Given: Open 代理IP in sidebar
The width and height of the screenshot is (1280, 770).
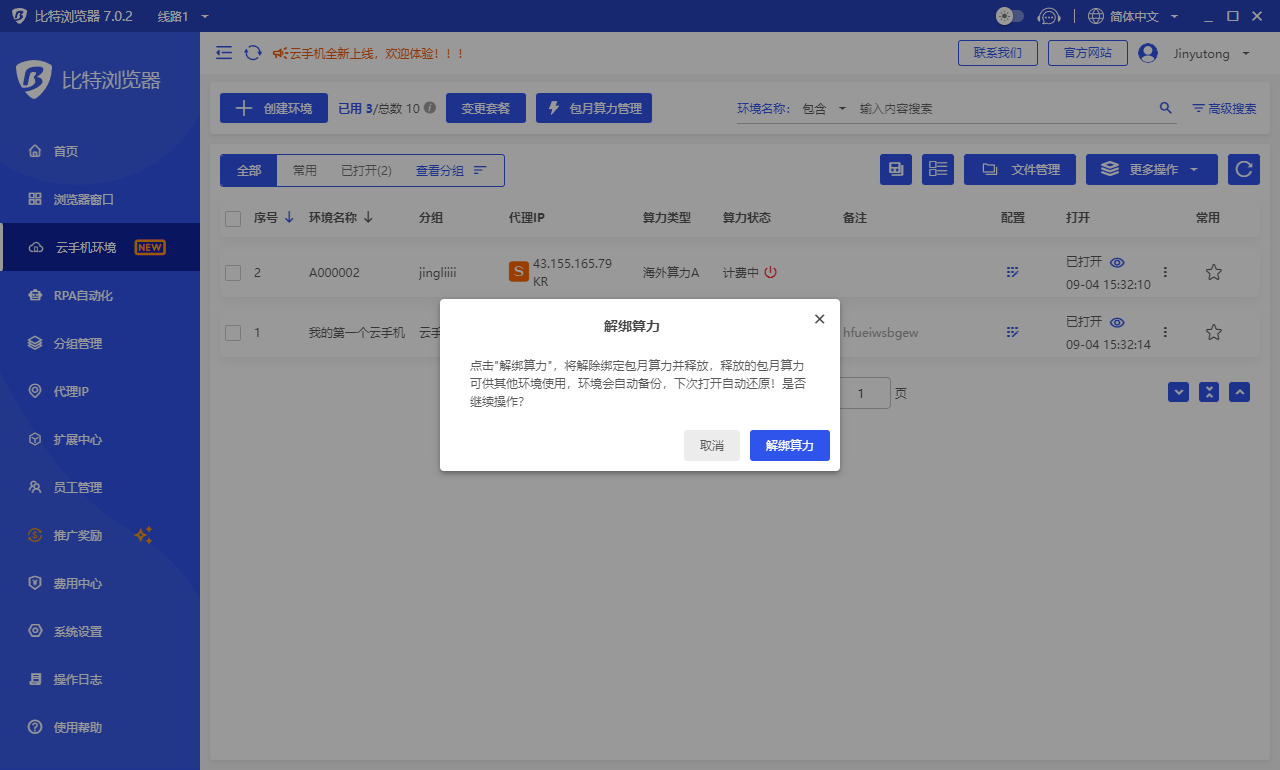Looking at the screenshot, I should coord(100,391).
